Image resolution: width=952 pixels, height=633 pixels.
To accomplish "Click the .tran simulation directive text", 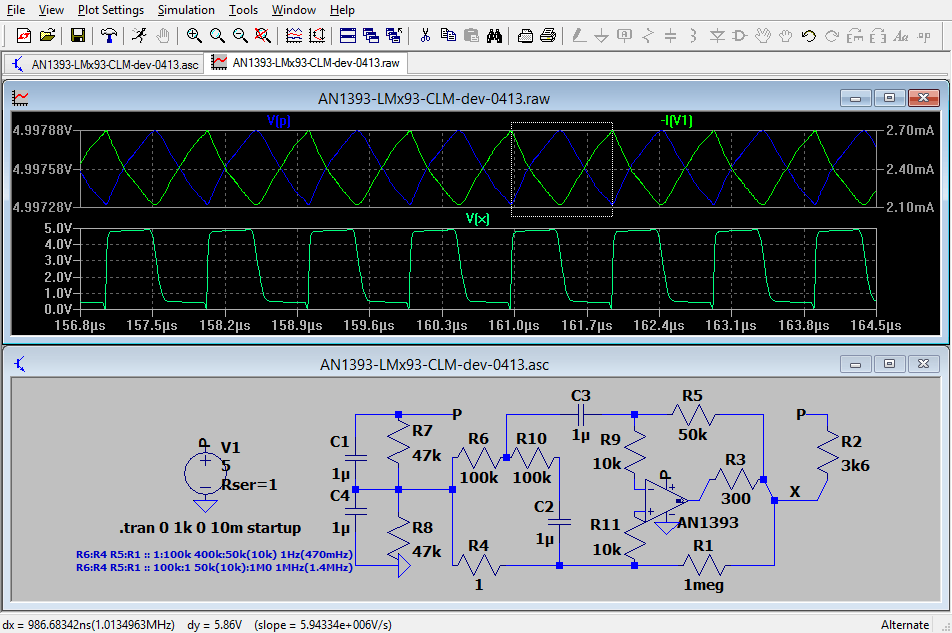I will [210, 528].
